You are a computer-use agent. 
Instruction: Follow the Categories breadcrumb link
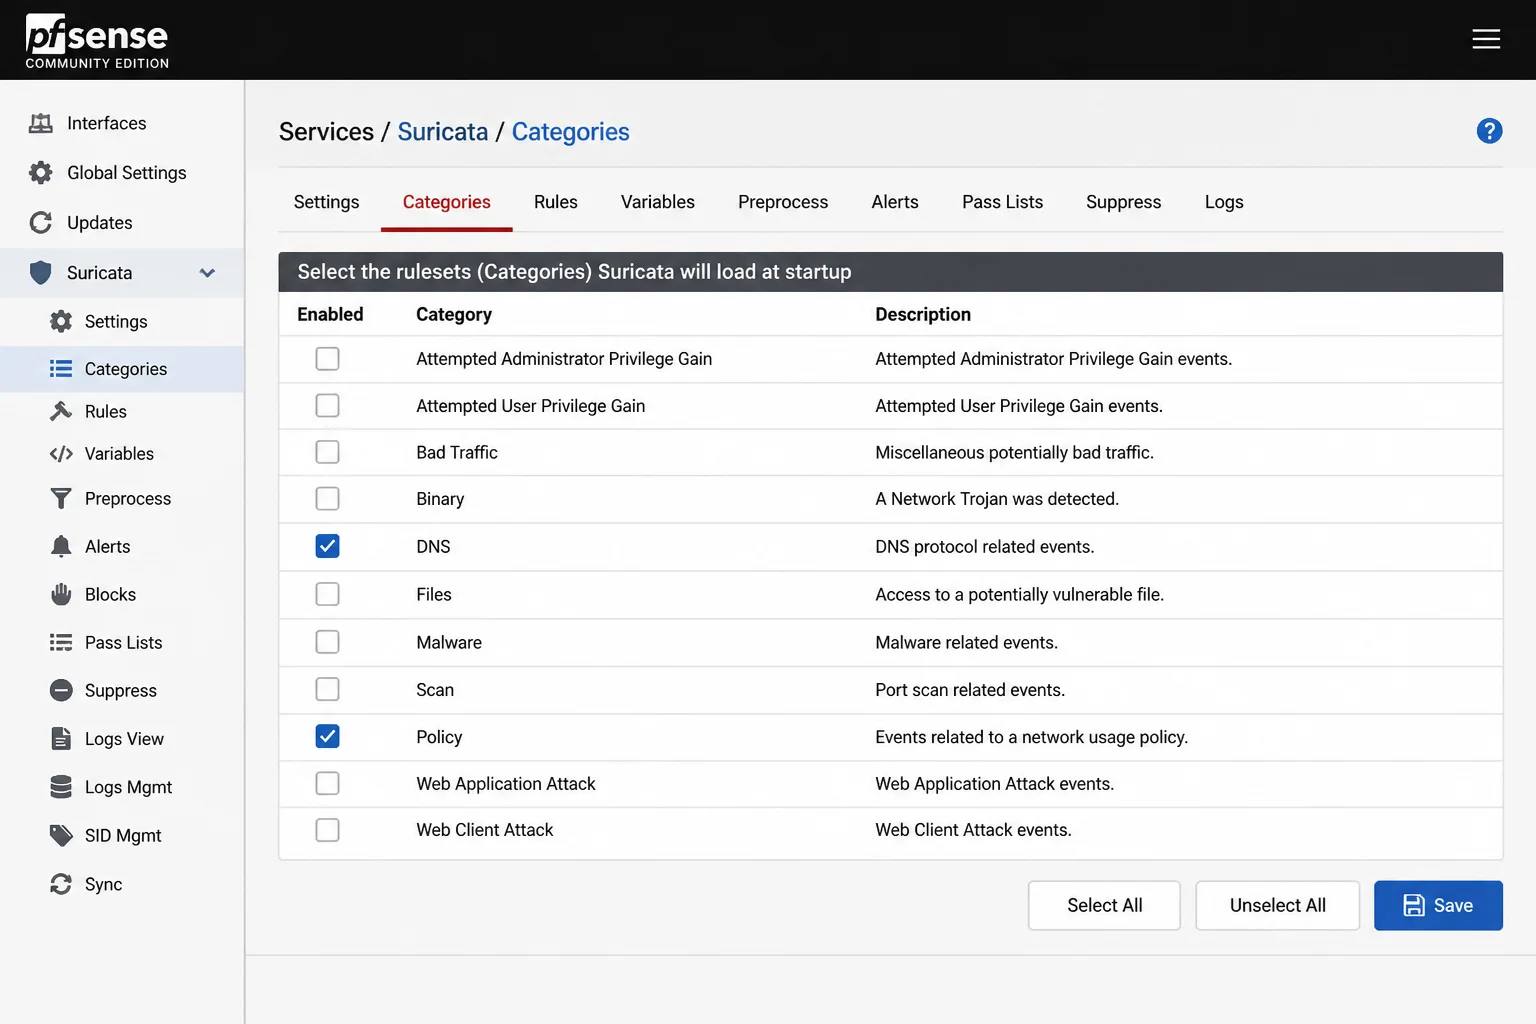[x=570, y=132]
